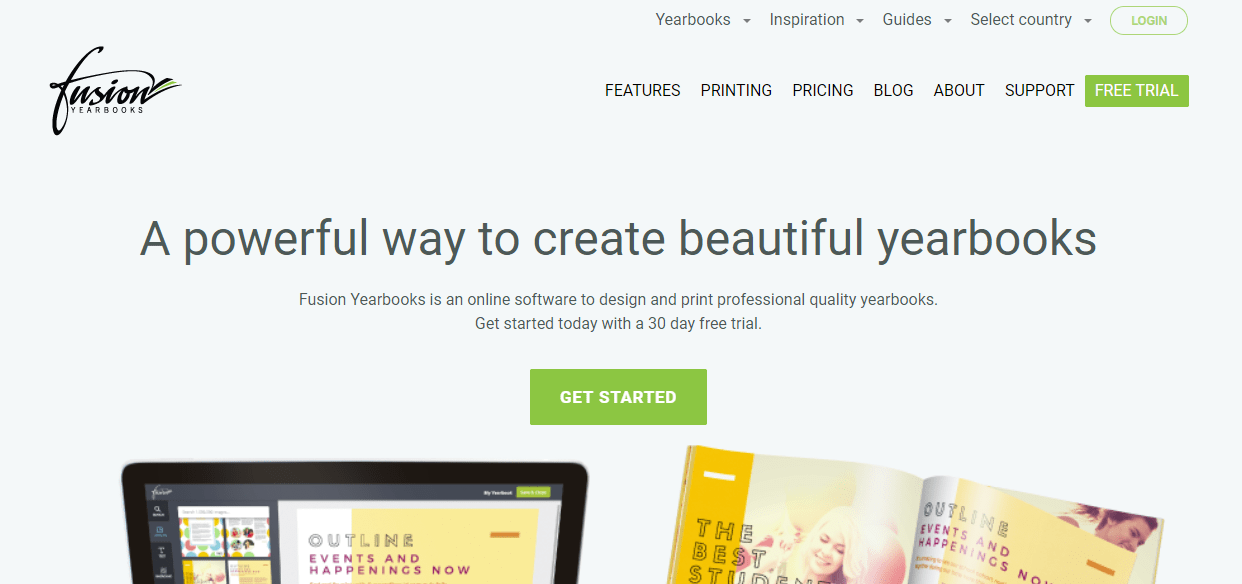Click the LOGIN button
The height and width of the screenshot is (584, 1242).
click(x=1148, y=20)
